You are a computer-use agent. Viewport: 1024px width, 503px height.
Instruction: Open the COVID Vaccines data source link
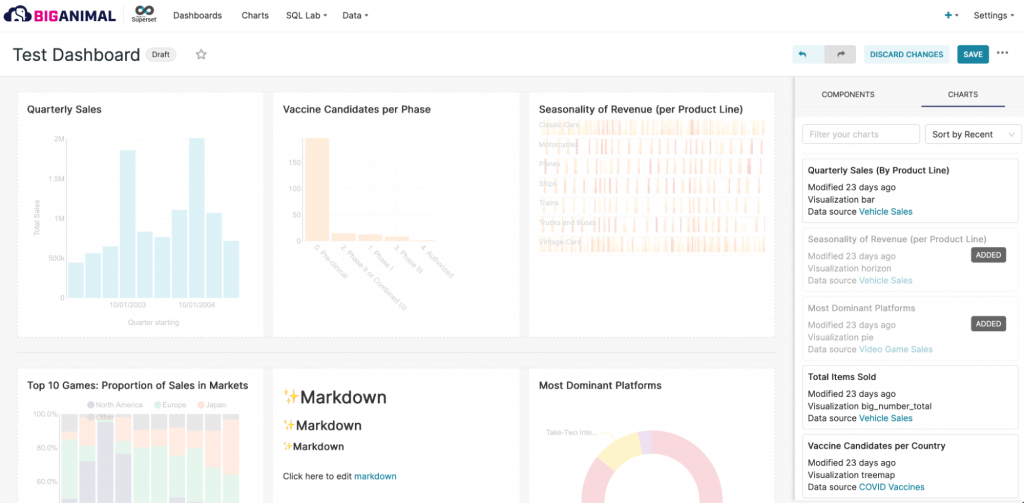tap(891, 487)
